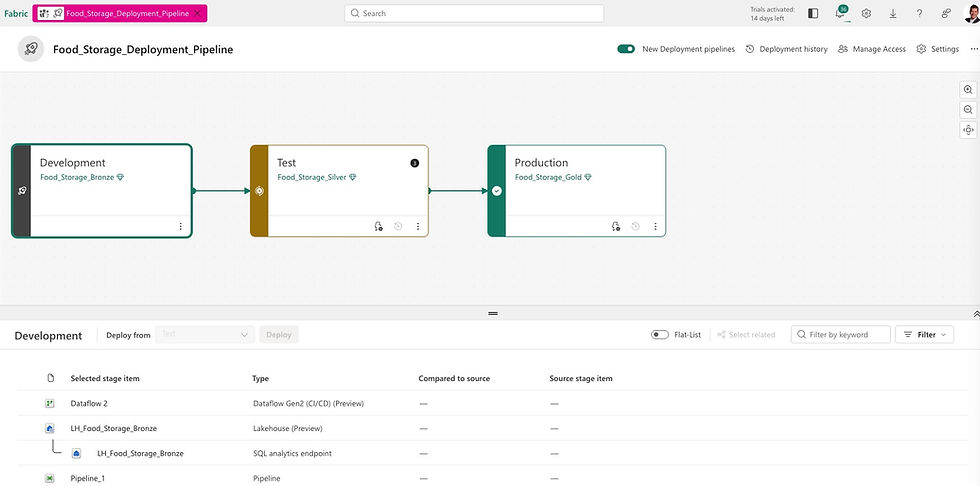The height and width of the screenshot is (486, 980).
Task: Click the SQL analytics endpoint type cell
Action: coord(291,454)
